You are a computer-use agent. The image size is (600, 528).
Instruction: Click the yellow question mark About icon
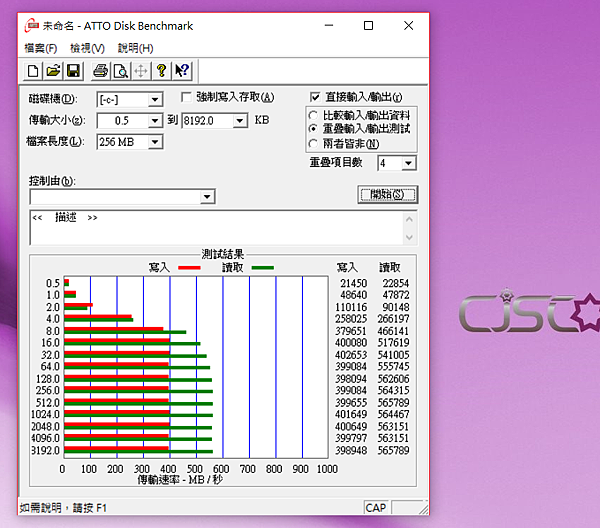tap(161, 71)
